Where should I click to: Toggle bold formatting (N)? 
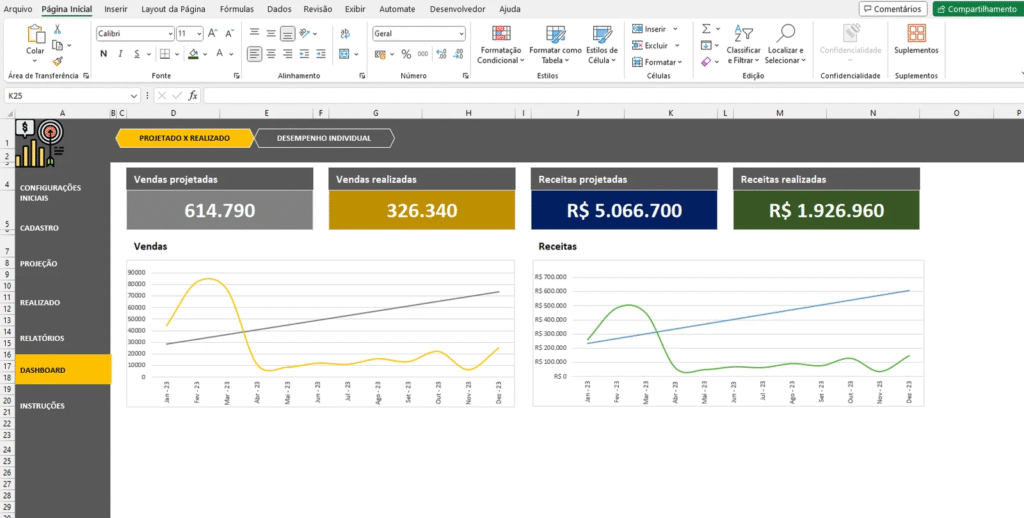(104, 54)
